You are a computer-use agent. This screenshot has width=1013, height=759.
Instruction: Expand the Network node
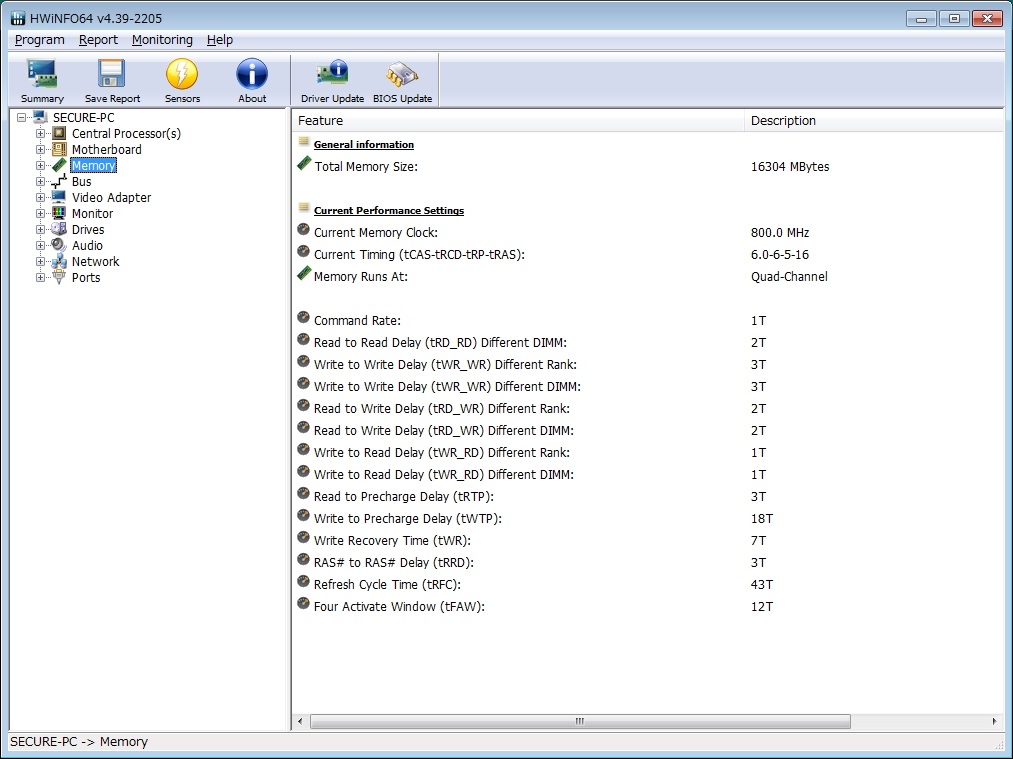(40, 262)
